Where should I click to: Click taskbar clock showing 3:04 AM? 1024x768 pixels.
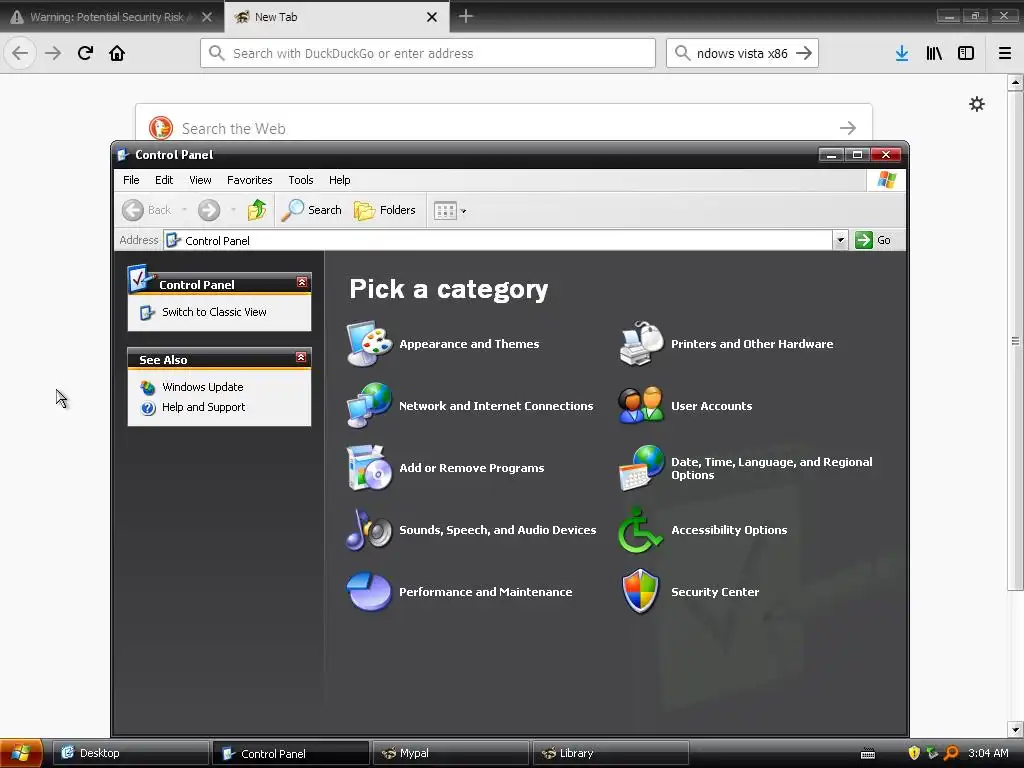click(x=989, y=753)
